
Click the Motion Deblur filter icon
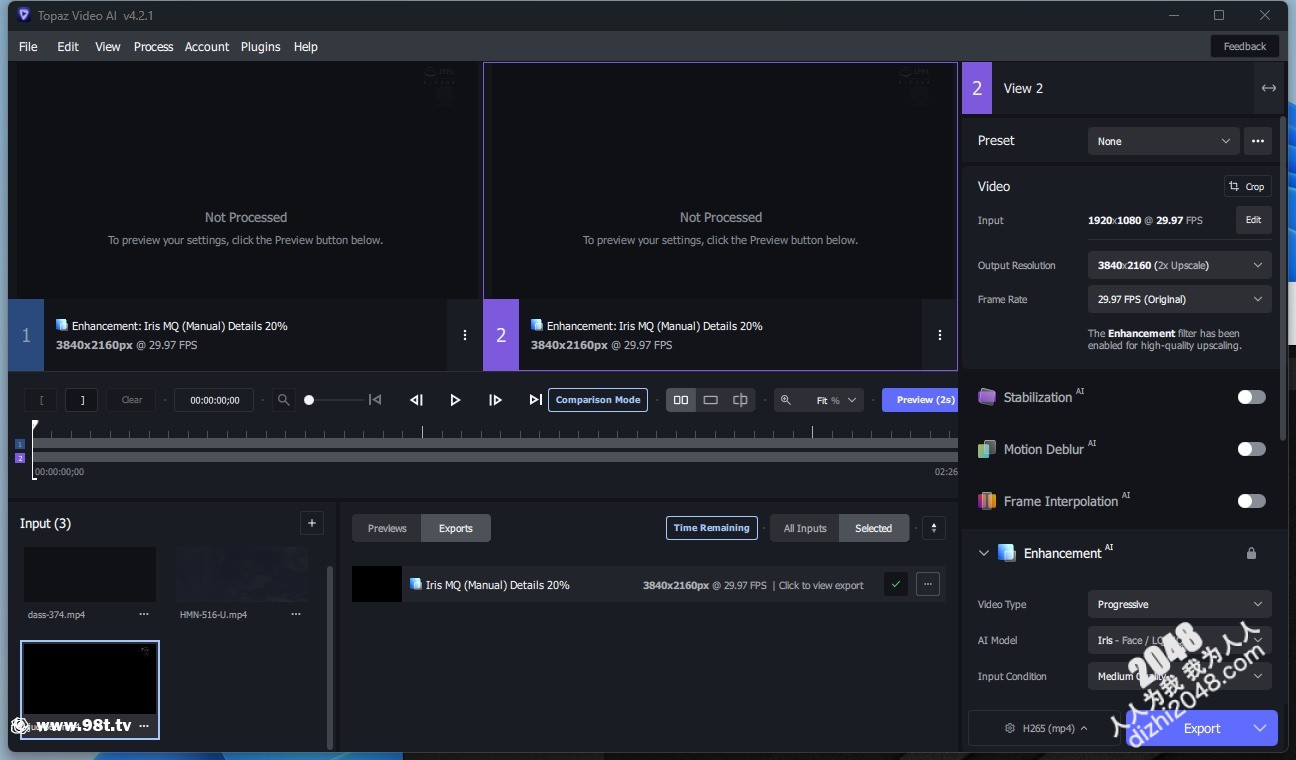[x=987, y=449]
